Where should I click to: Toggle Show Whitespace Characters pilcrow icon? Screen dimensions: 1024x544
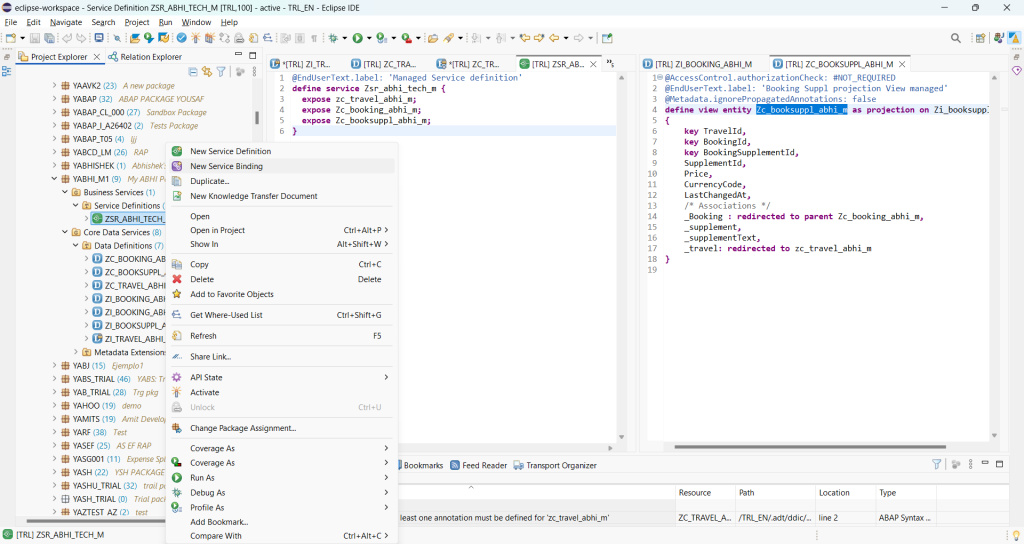(x=314, y=39)
